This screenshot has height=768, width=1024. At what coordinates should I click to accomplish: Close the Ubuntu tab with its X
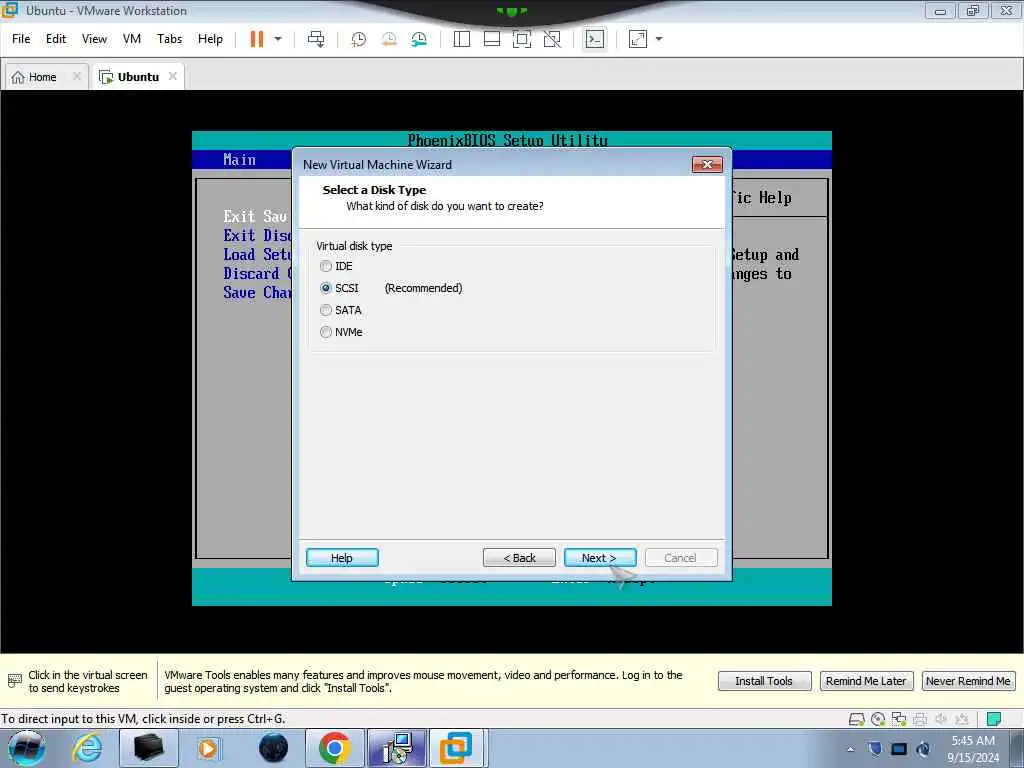(x=172, y=76)
